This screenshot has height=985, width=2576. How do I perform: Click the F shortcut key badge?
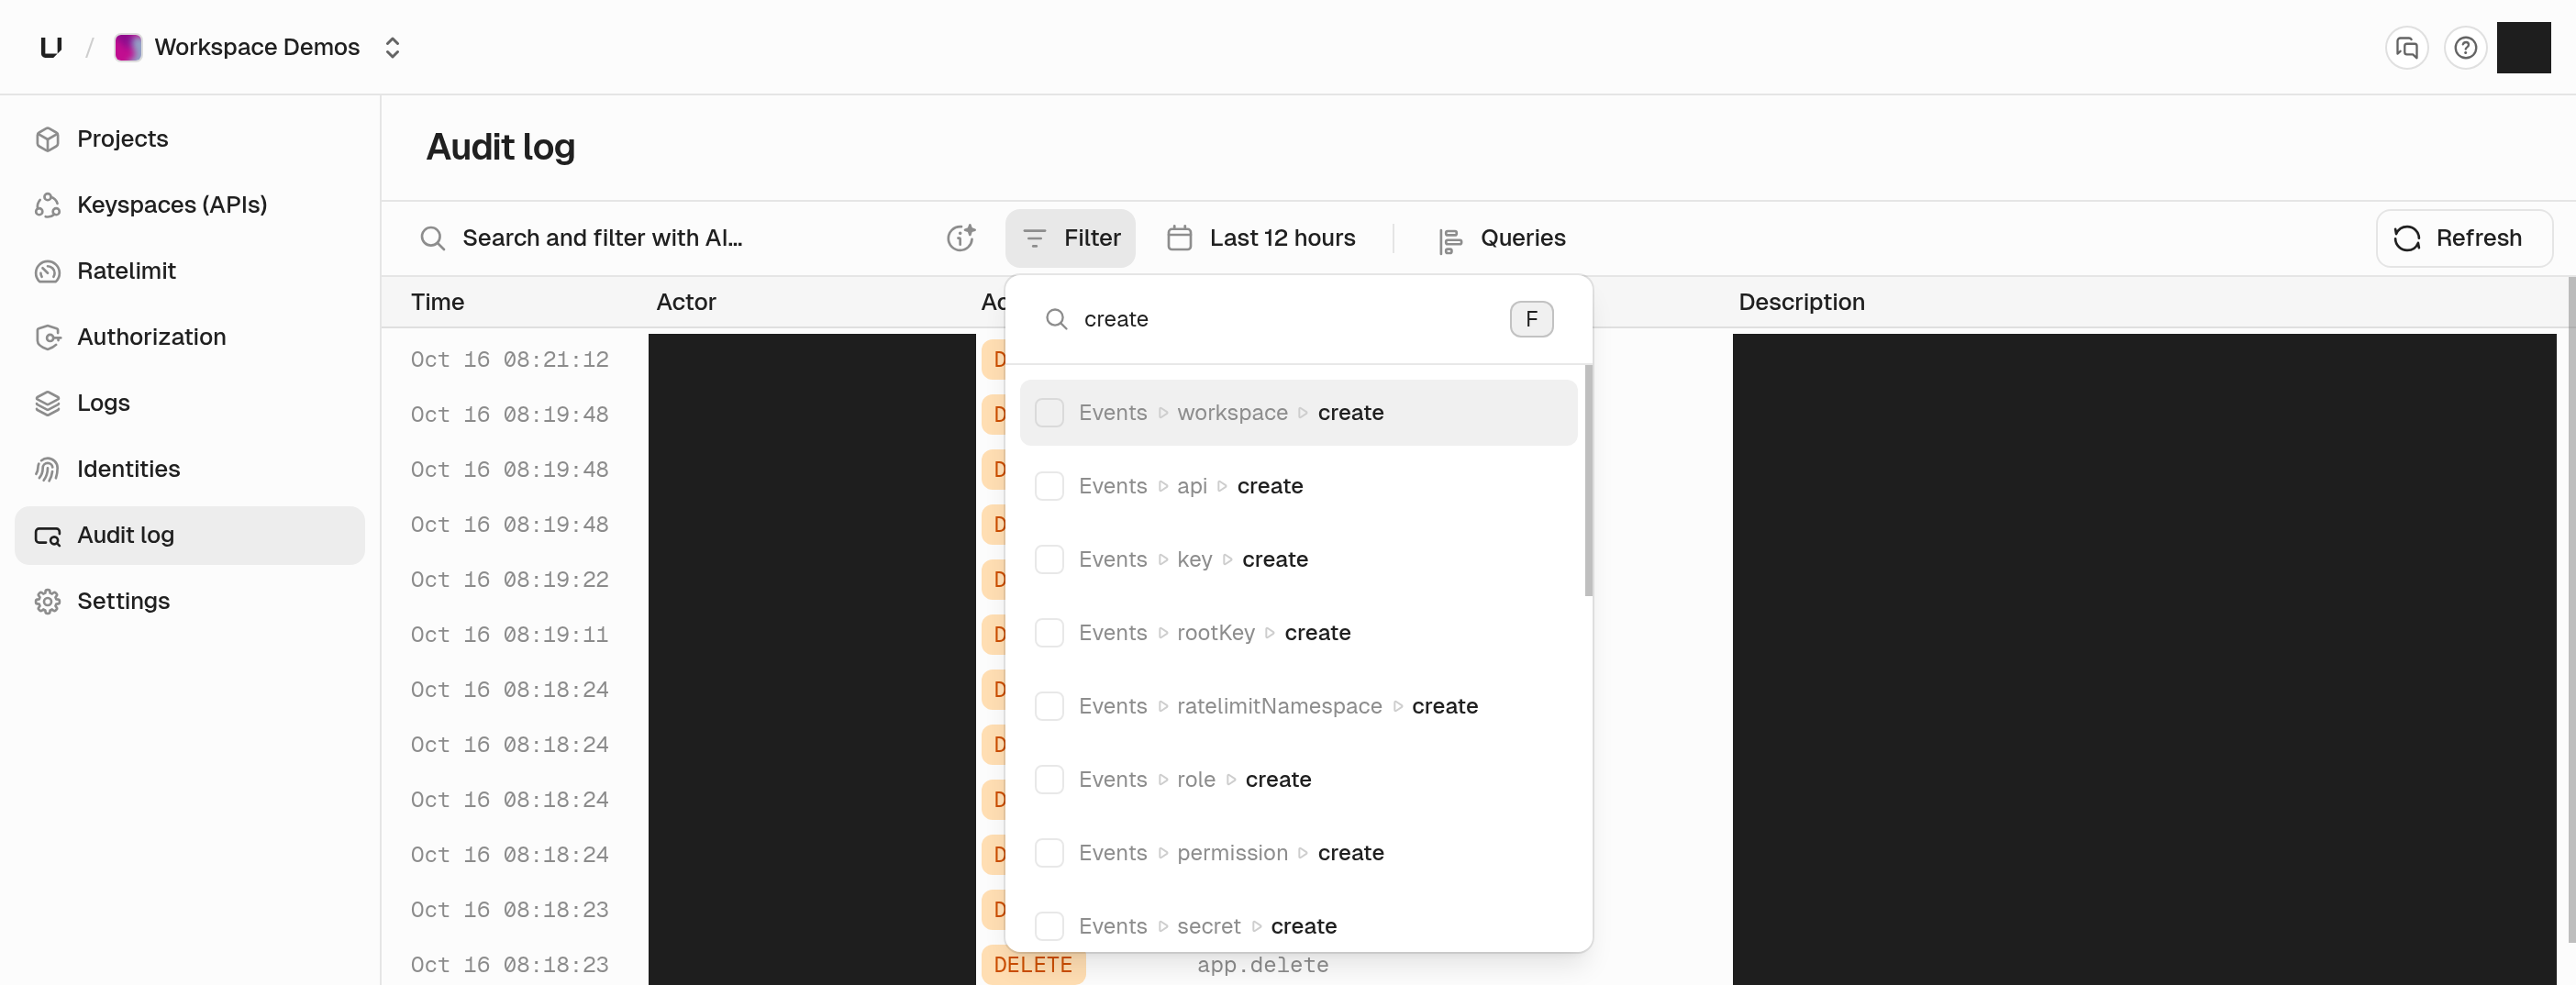point(1531,319)
